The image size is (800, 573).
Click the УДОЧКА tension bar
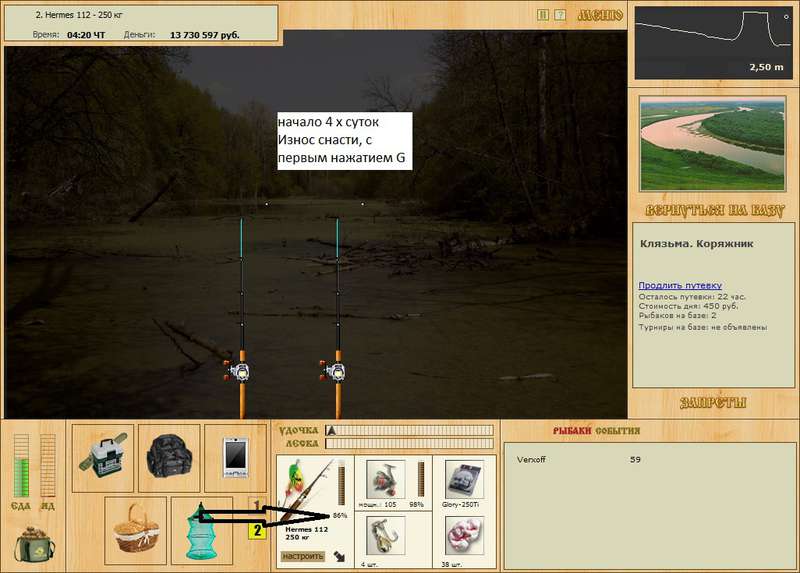tap(410, 430)
